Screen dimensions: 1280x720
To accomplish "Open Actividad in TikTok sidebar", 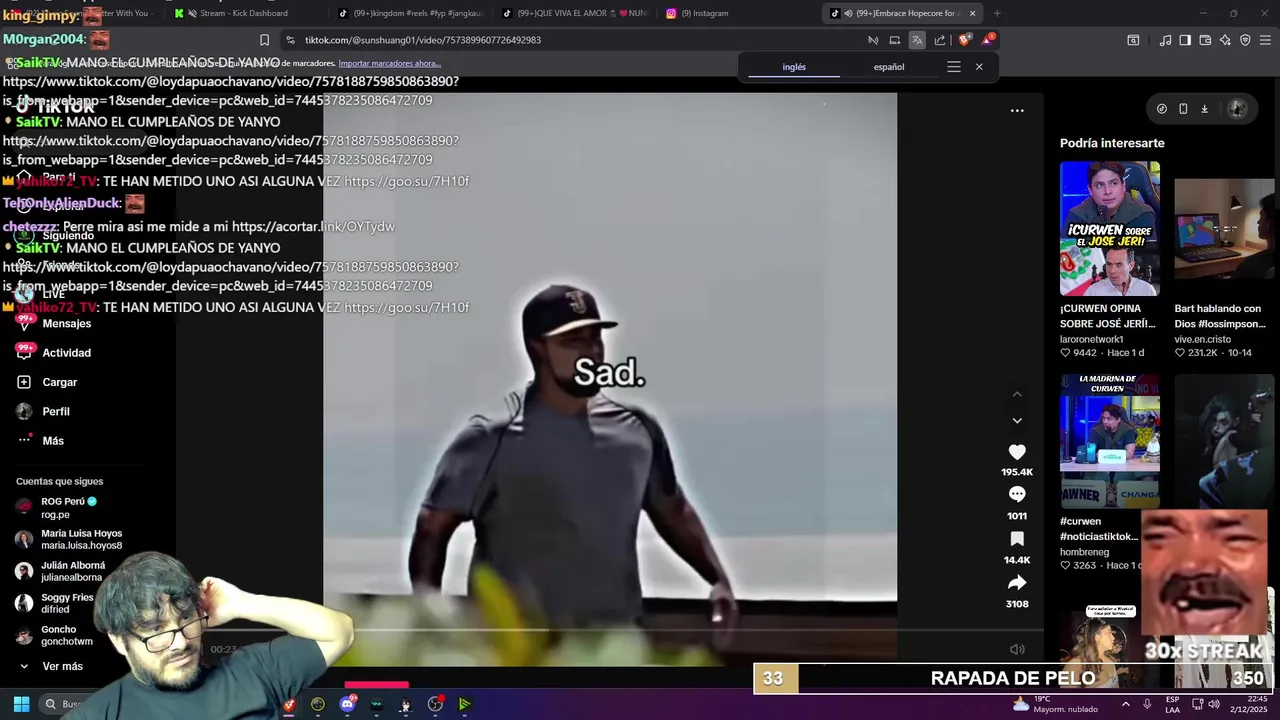I will click(66, 353).
